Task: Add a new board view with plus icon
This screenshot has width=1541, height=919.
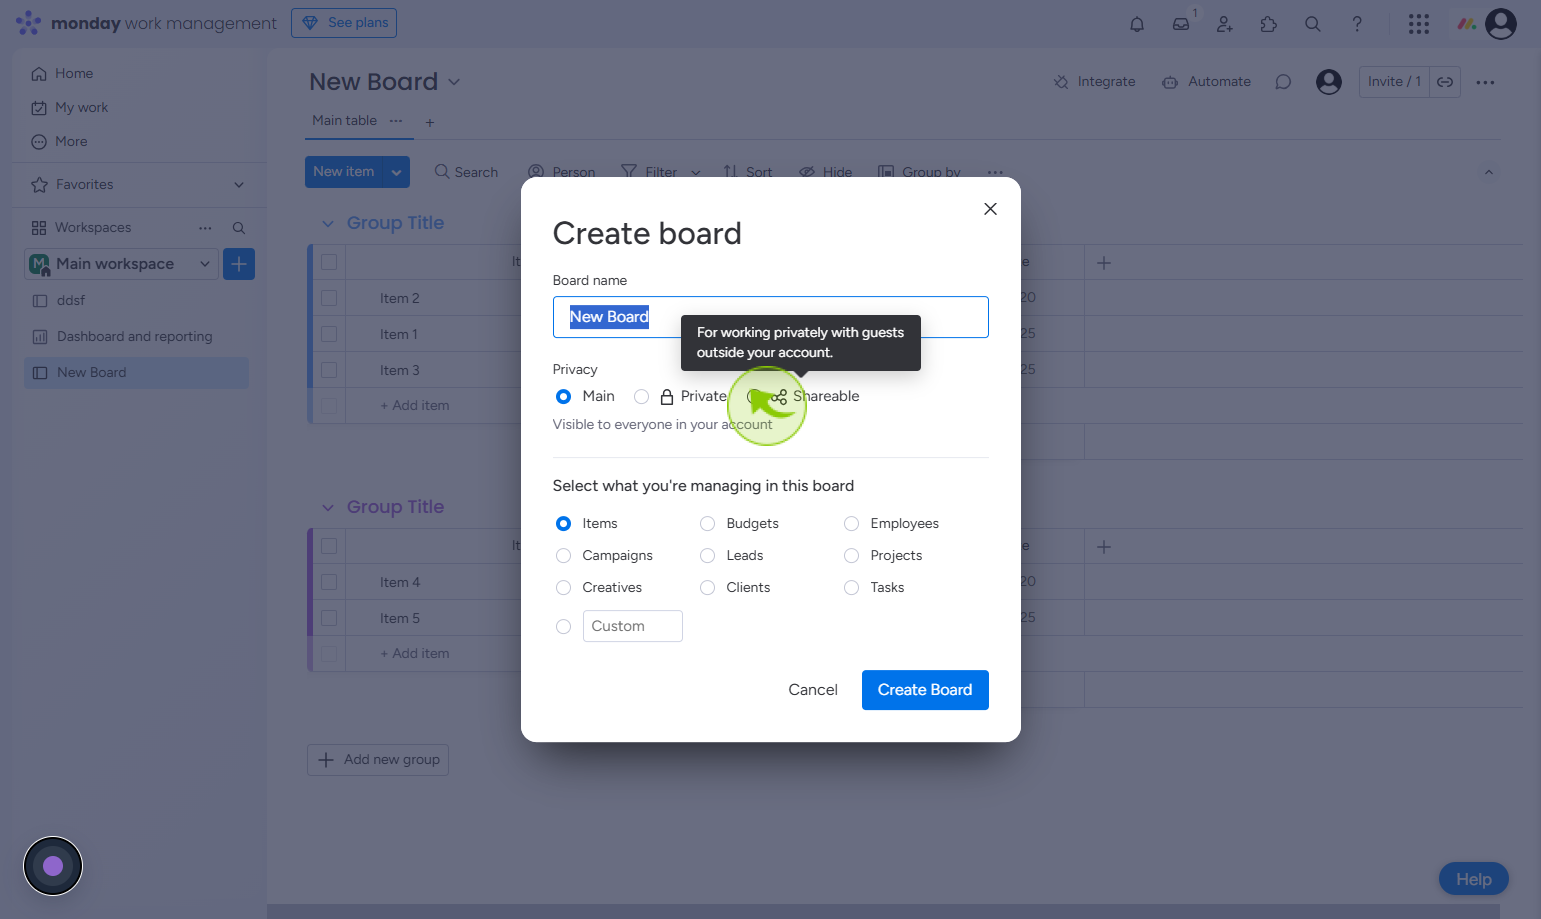Action: pos(430,122)
